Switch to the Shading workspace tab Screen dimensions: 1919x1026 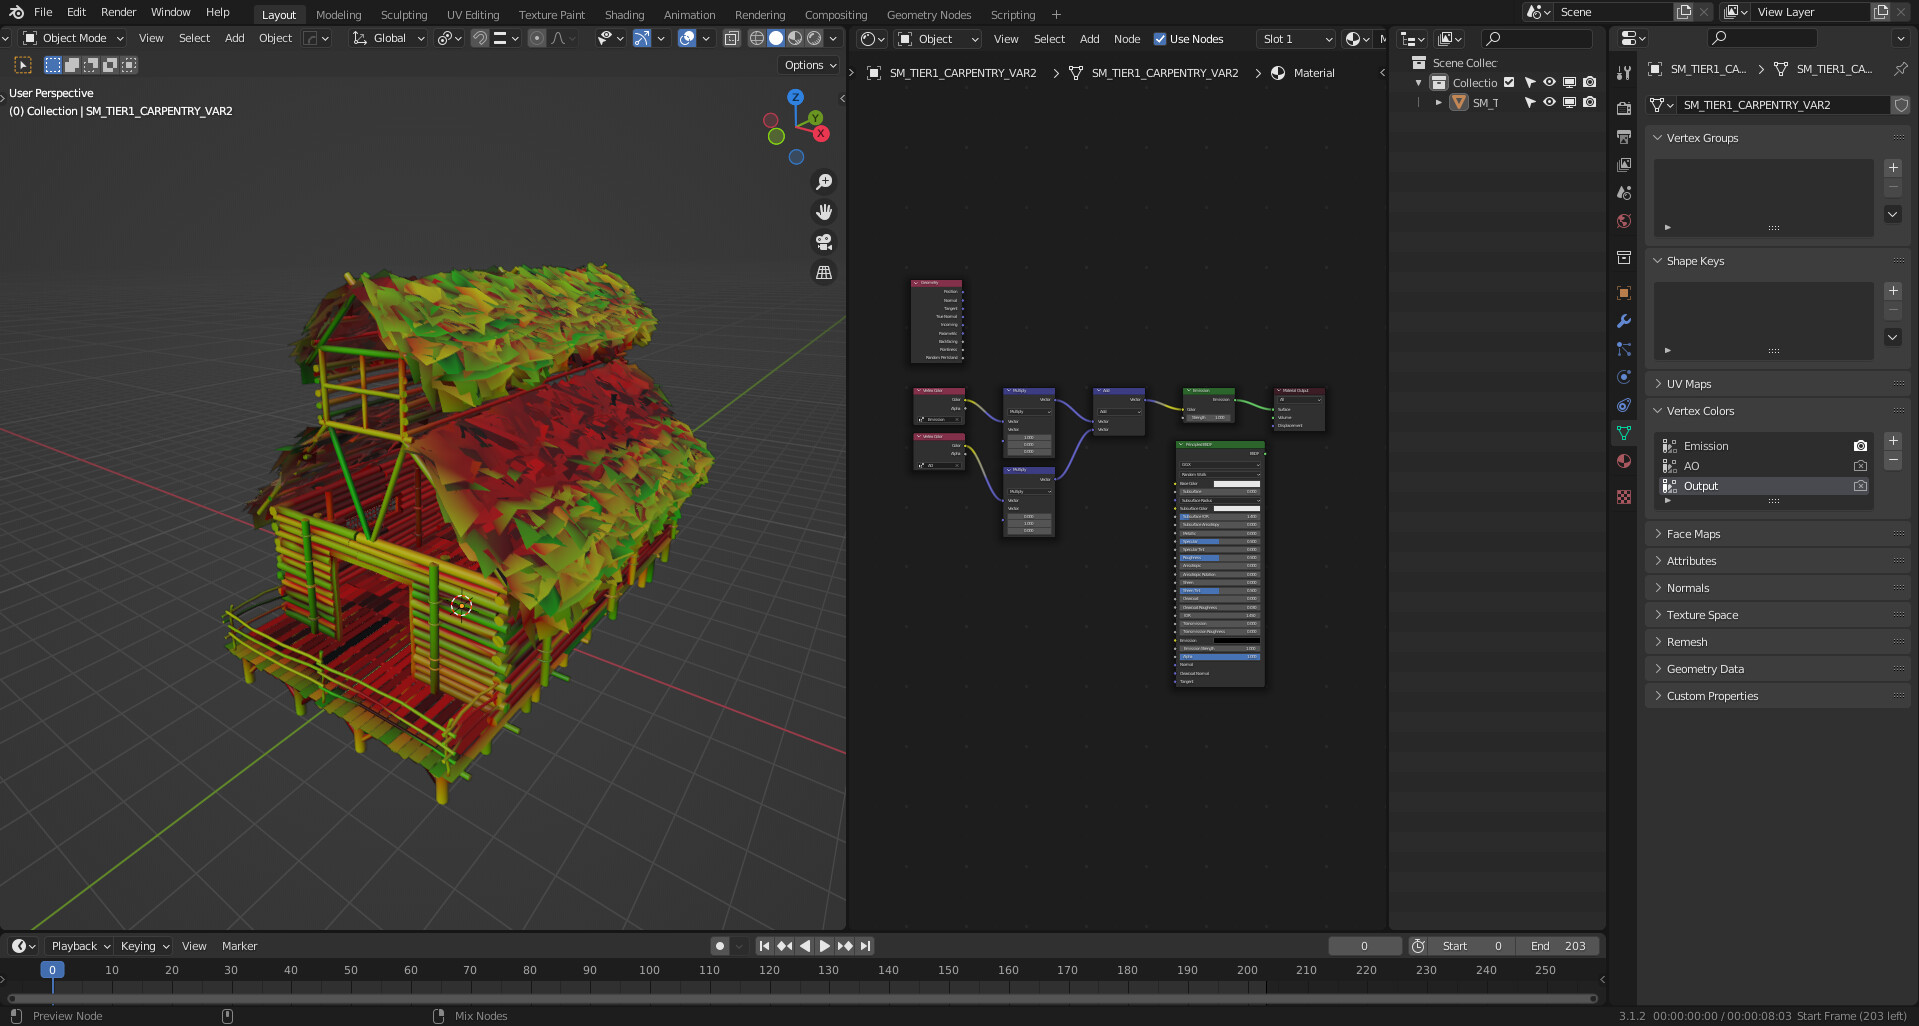(624, 14)
